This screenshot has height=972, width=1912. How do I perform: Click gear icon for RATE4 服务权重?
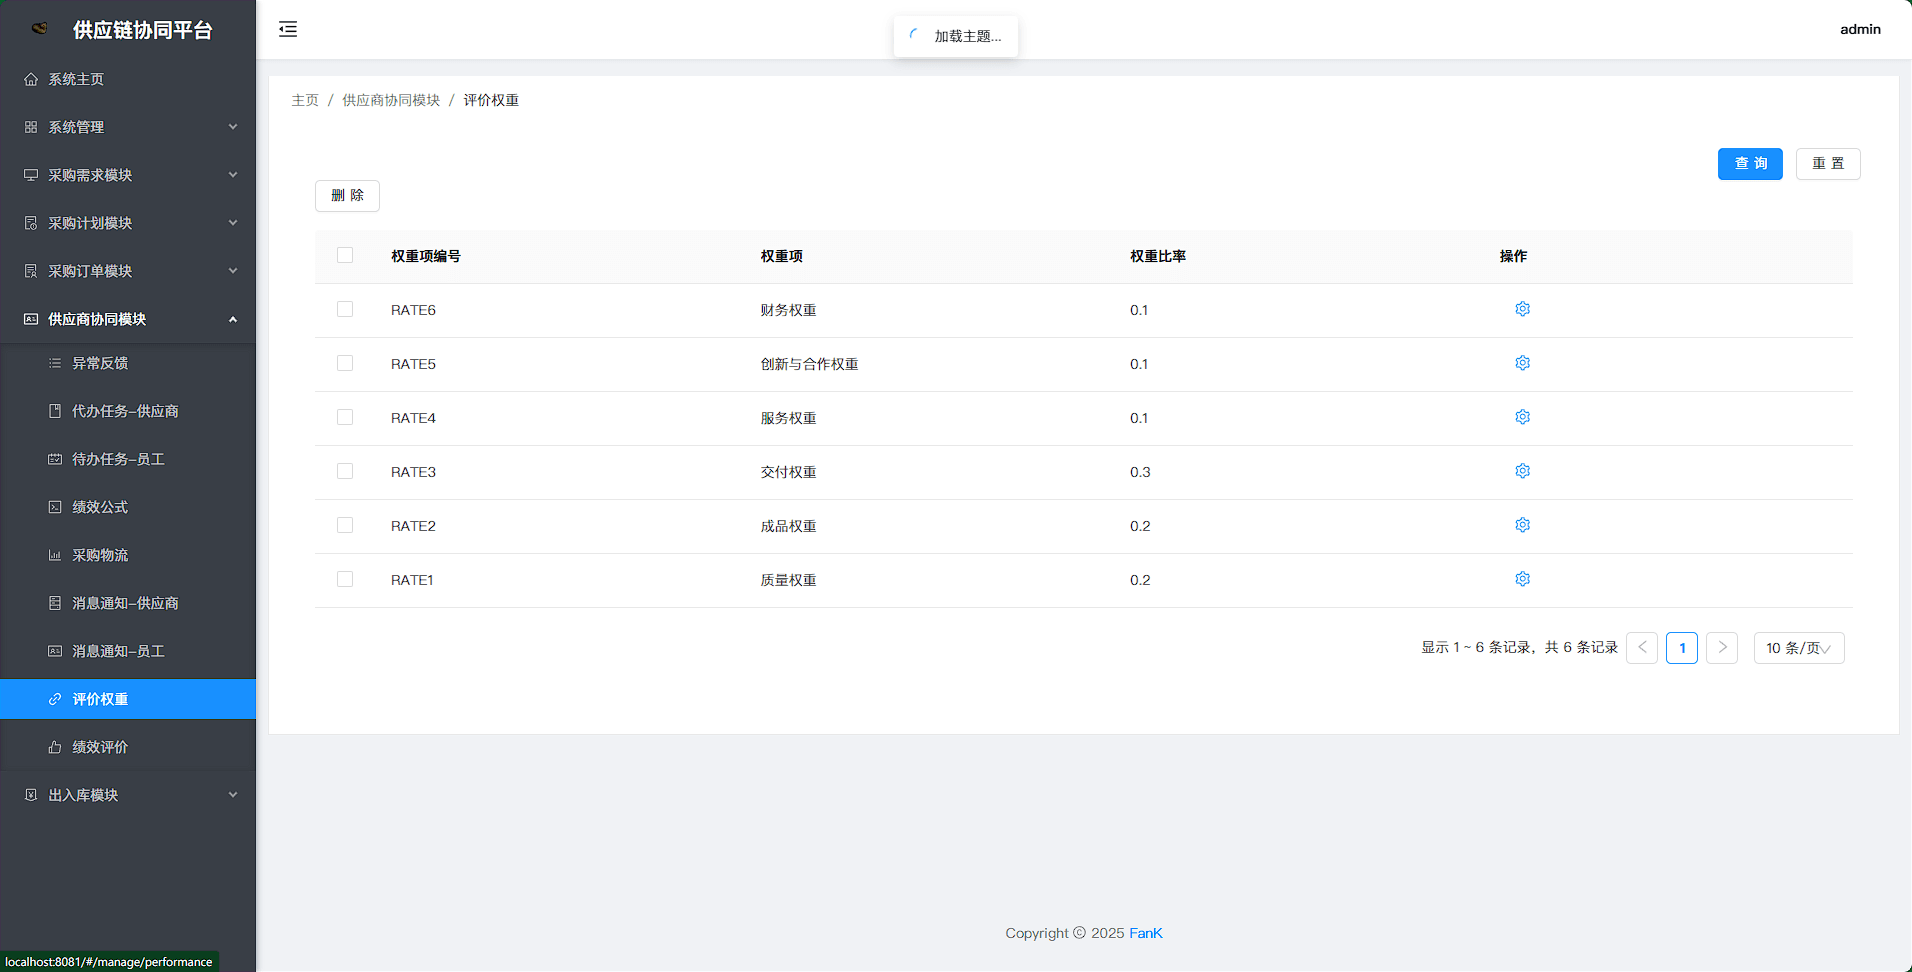pyautogui.click(x=1522, y=417)
